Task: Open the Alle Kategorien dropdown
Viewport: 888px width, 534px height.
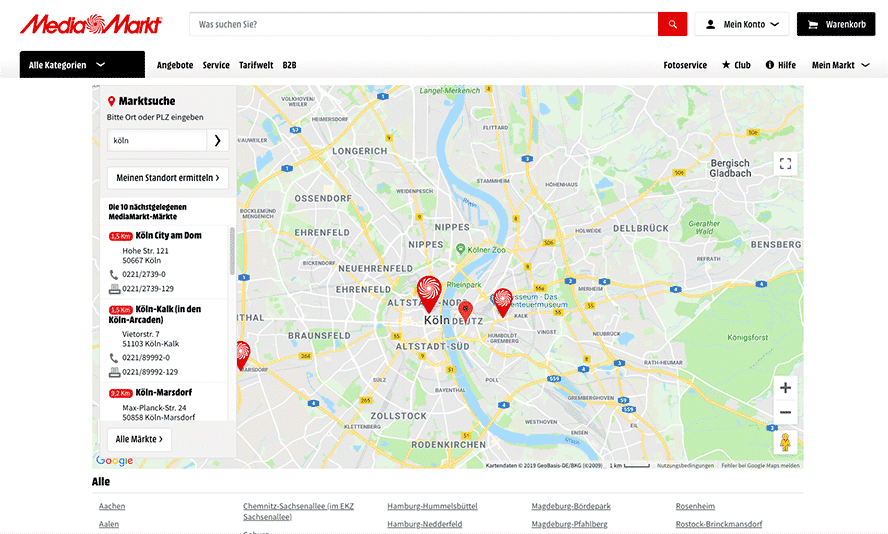Action: 82,65
